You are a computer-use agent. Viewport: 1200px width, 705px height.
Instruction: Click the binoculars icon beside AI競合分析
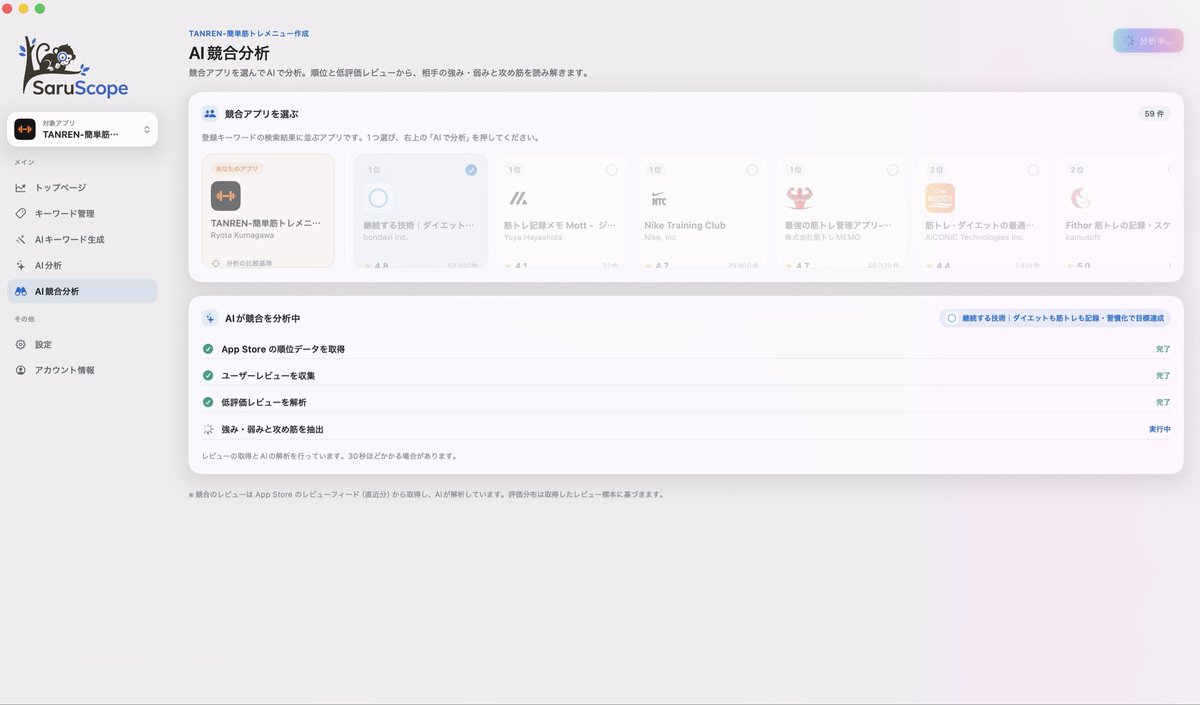pyautogui.click(x=21, y=291)
